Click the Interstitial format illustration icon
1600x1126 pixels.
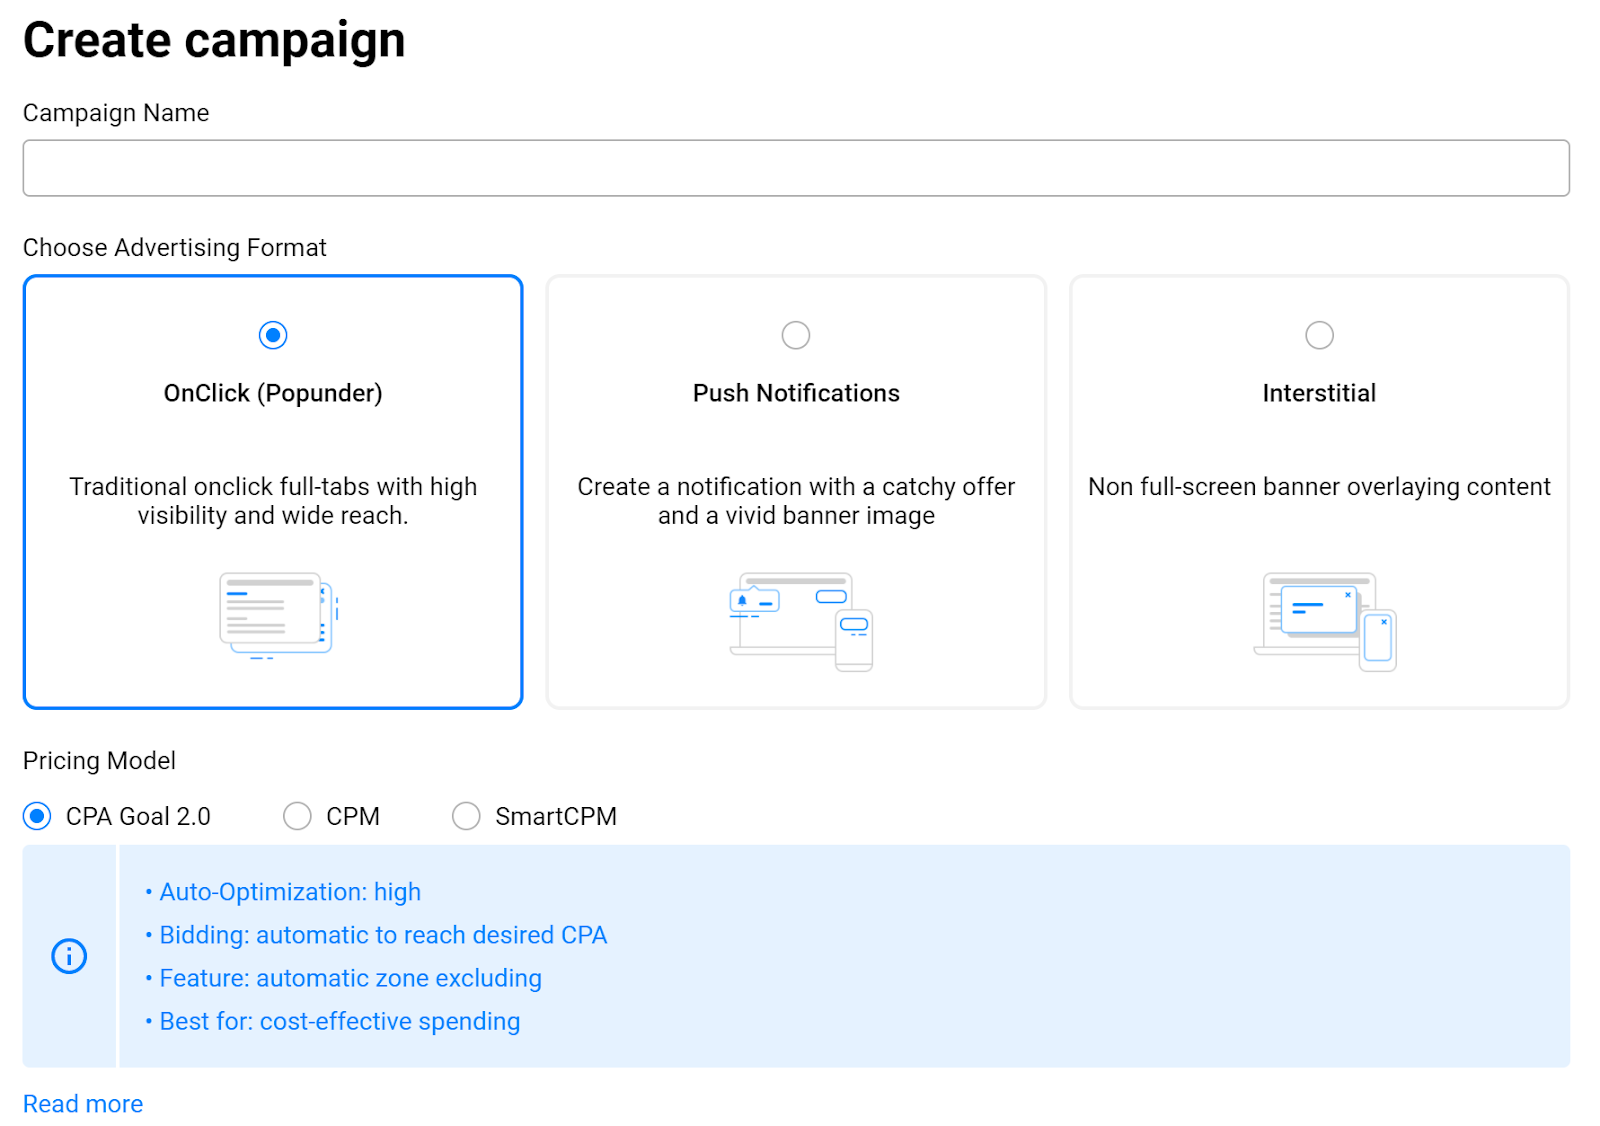(1324, 621)
